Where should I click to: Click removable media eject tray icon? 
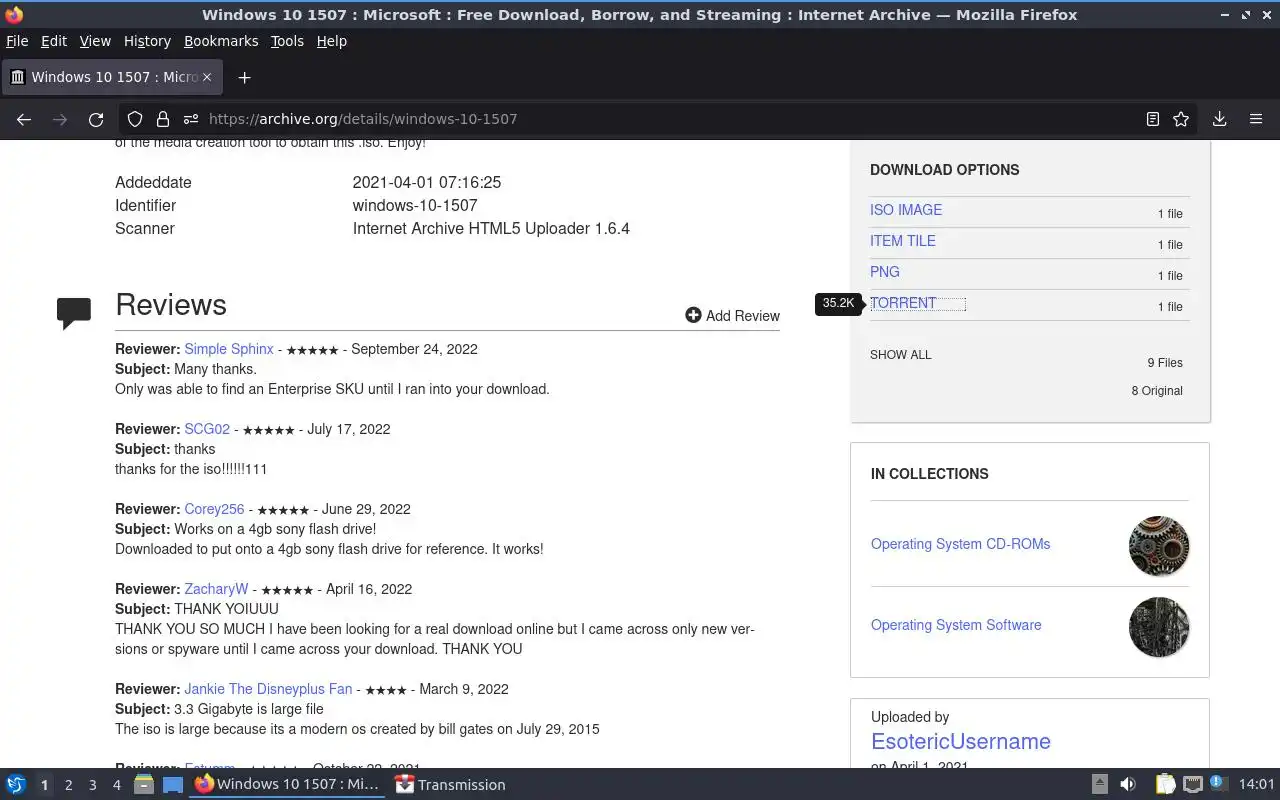(x=1099, y=785)
